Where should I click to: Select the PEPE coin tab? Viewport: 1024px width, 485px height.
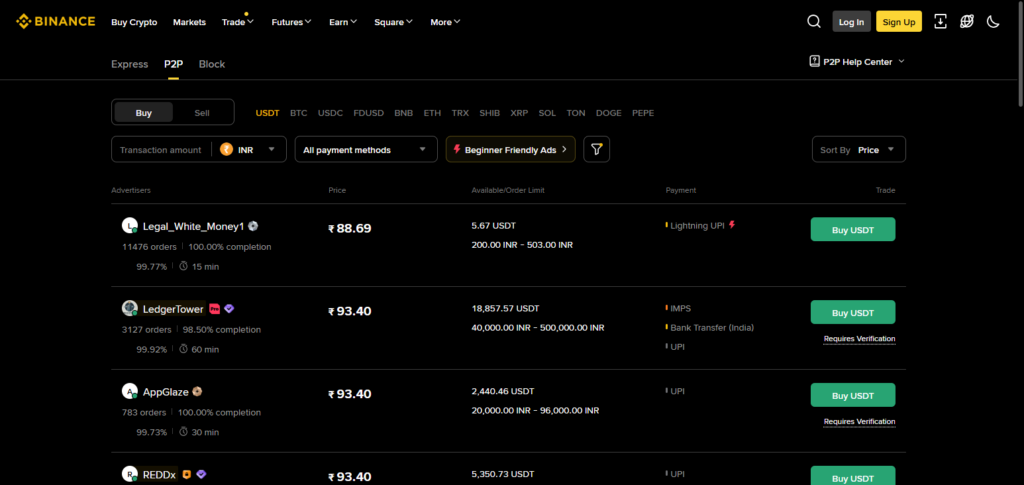(643, 113)
